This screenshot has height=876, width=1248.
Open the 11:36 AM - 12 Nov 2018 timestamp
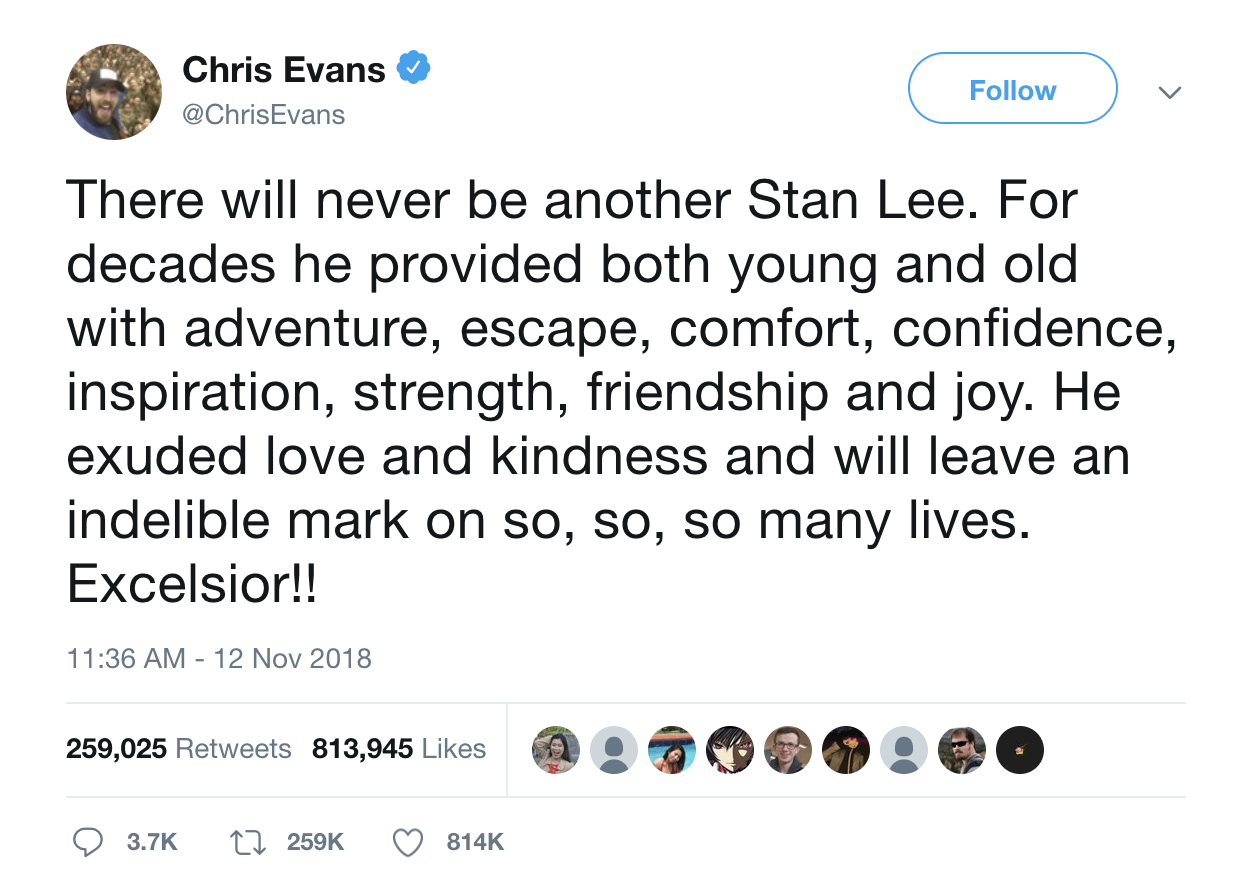click(219, 659)
